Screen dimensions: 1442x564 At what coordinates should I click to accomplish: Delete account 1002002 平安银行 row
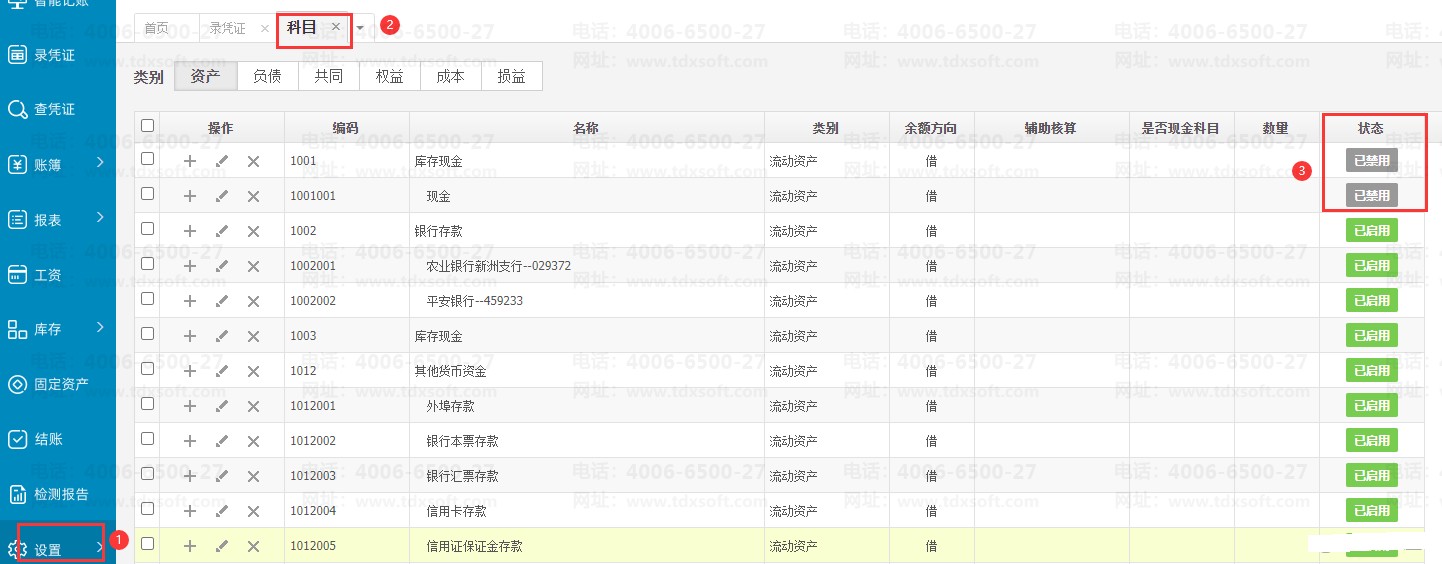coord(253,301)
